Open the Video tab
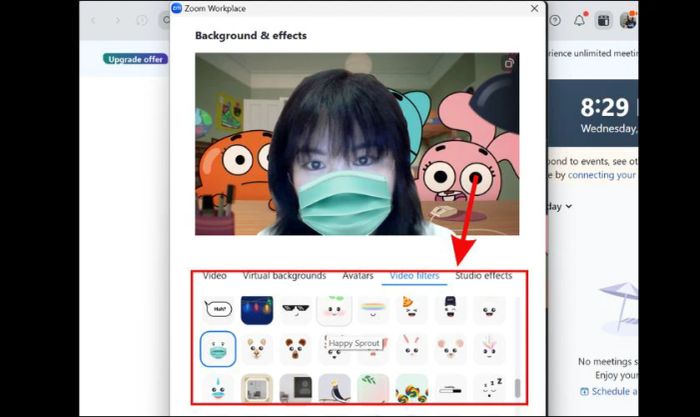 point(215,276)
